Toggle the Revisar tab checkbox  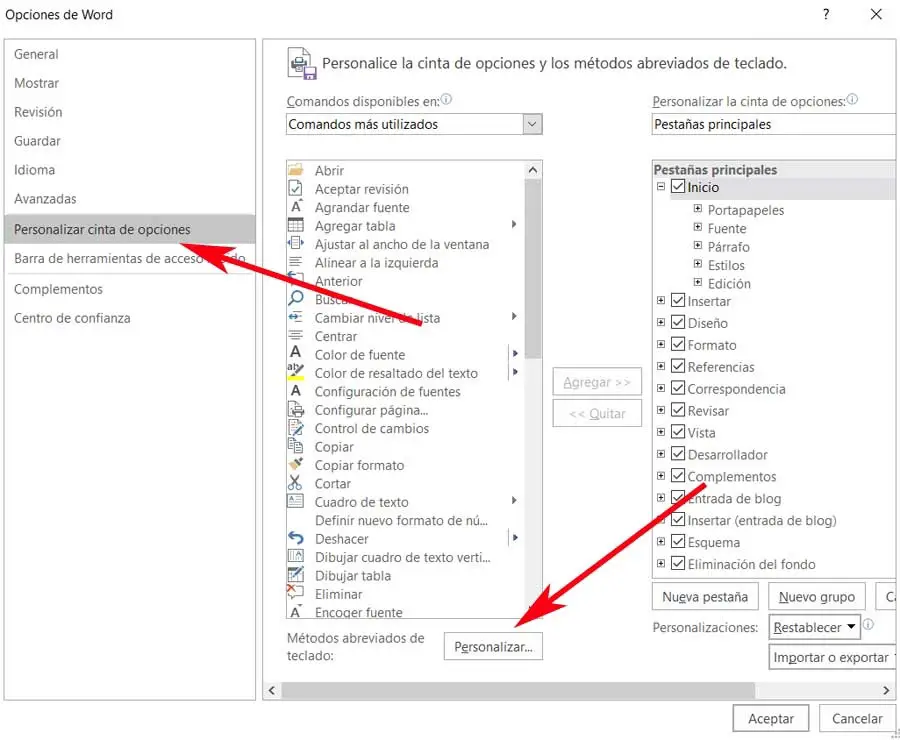point(678,410)
